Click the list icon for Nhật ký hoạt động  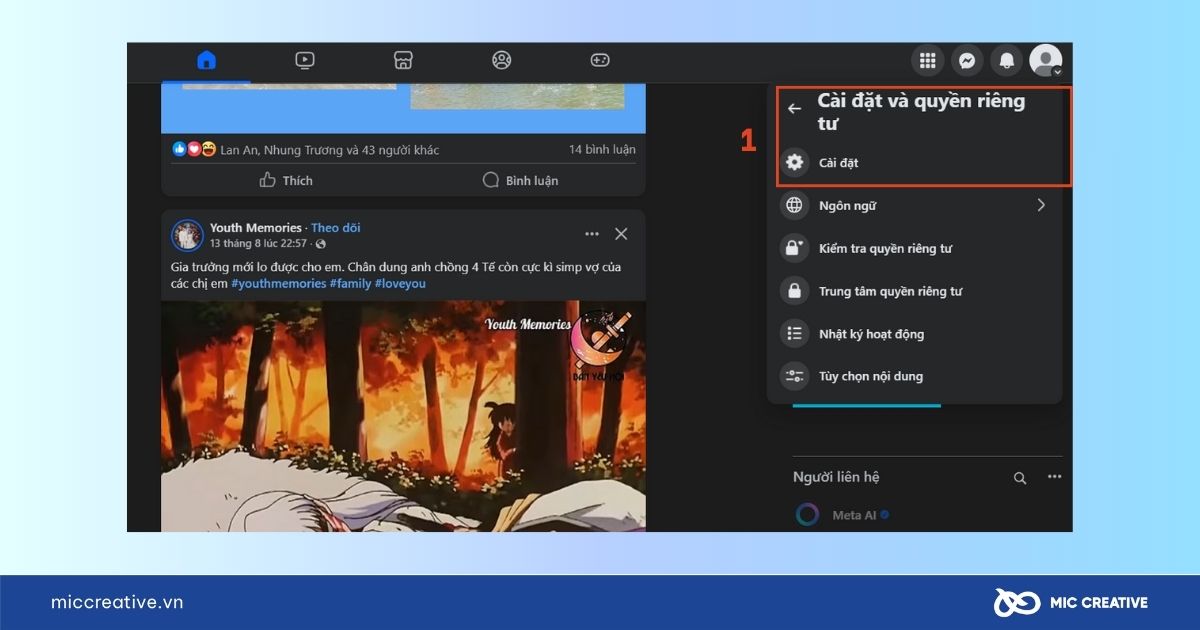click(795, 334)
